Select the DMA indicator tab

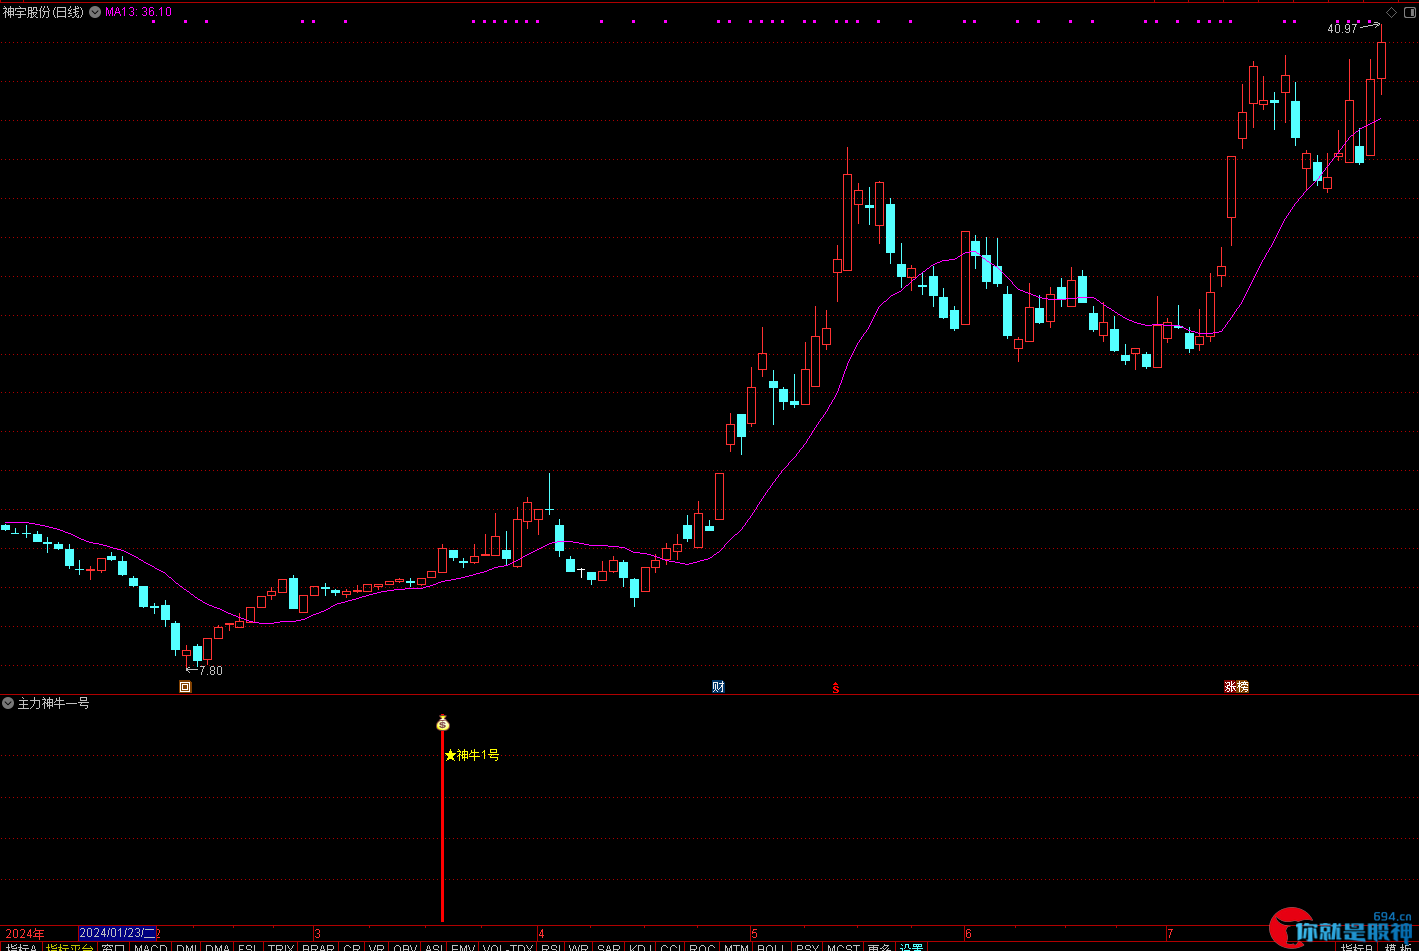click(218, 946)
